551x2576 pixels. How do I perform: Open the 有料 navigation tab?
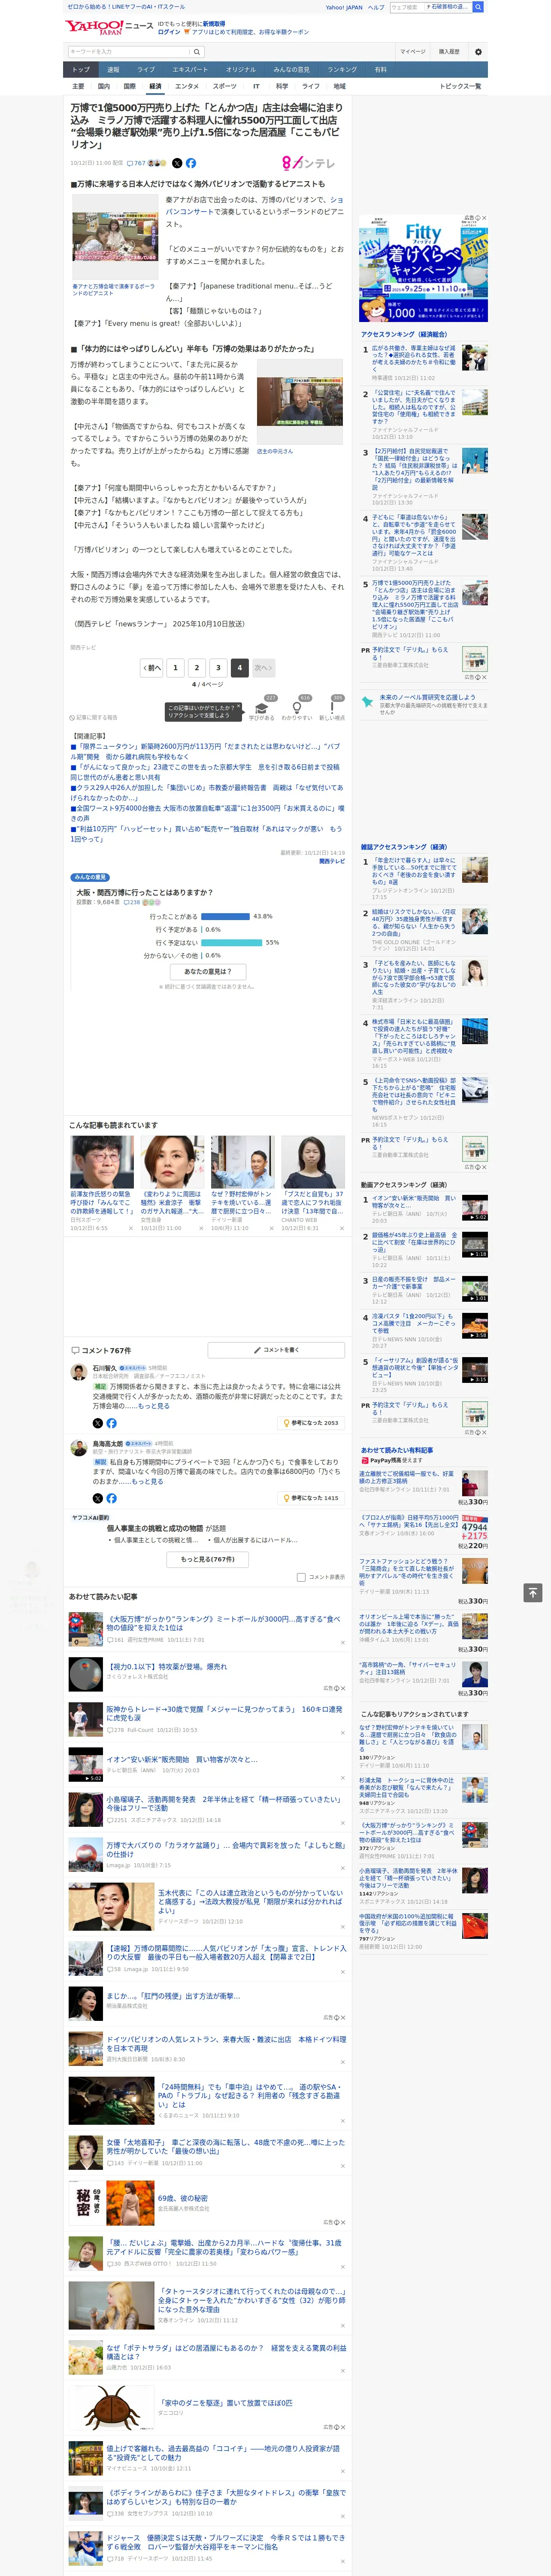(x=380, y=70)
